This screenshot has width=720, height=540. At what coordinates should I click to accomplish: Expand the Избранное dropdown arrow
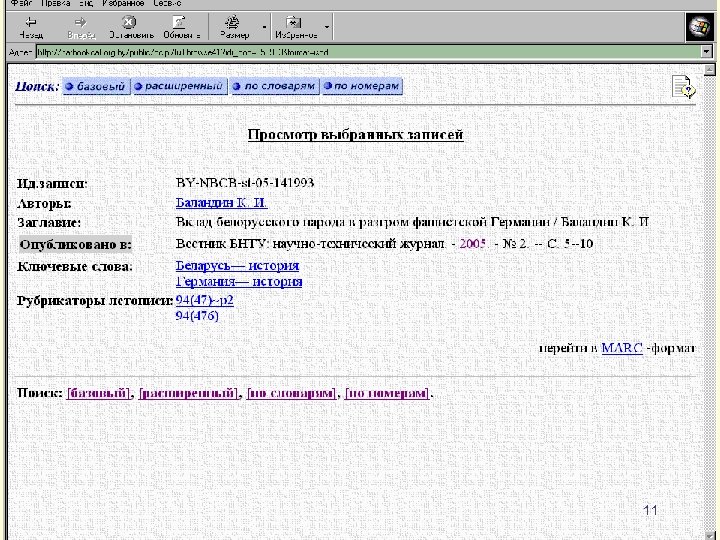click(326, 27)
